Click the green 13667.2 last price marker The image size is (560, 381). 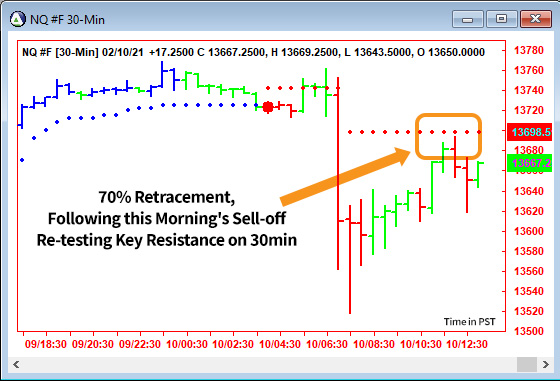coord(530,163)
